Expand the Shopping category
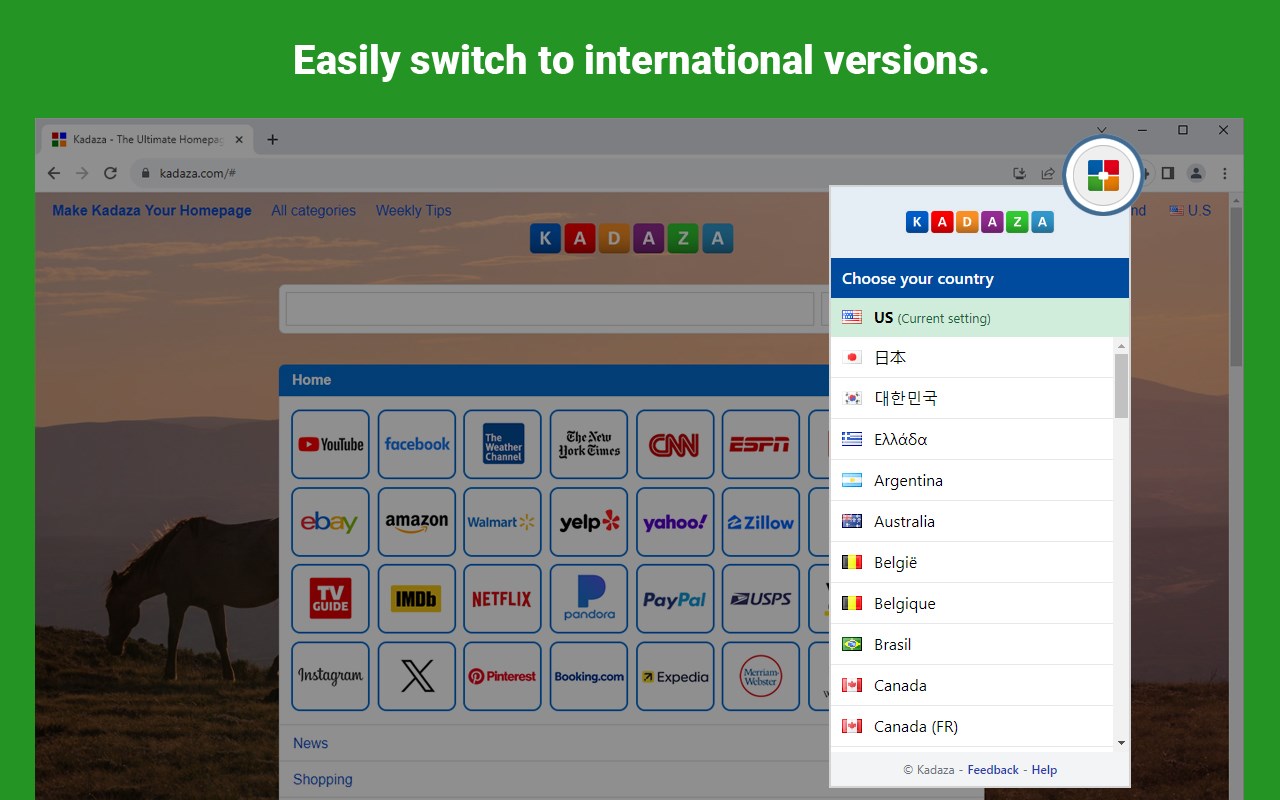Image resolution: width=1280 pixels, height=800 pixels. pos(322,779)
